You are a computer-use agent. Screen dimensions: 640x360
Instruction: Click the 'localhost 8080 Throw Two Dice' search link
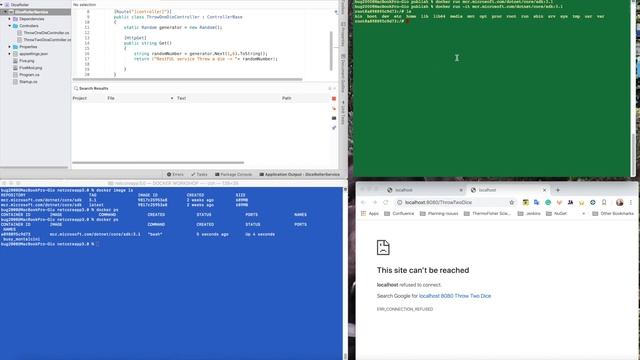point(455,296)
